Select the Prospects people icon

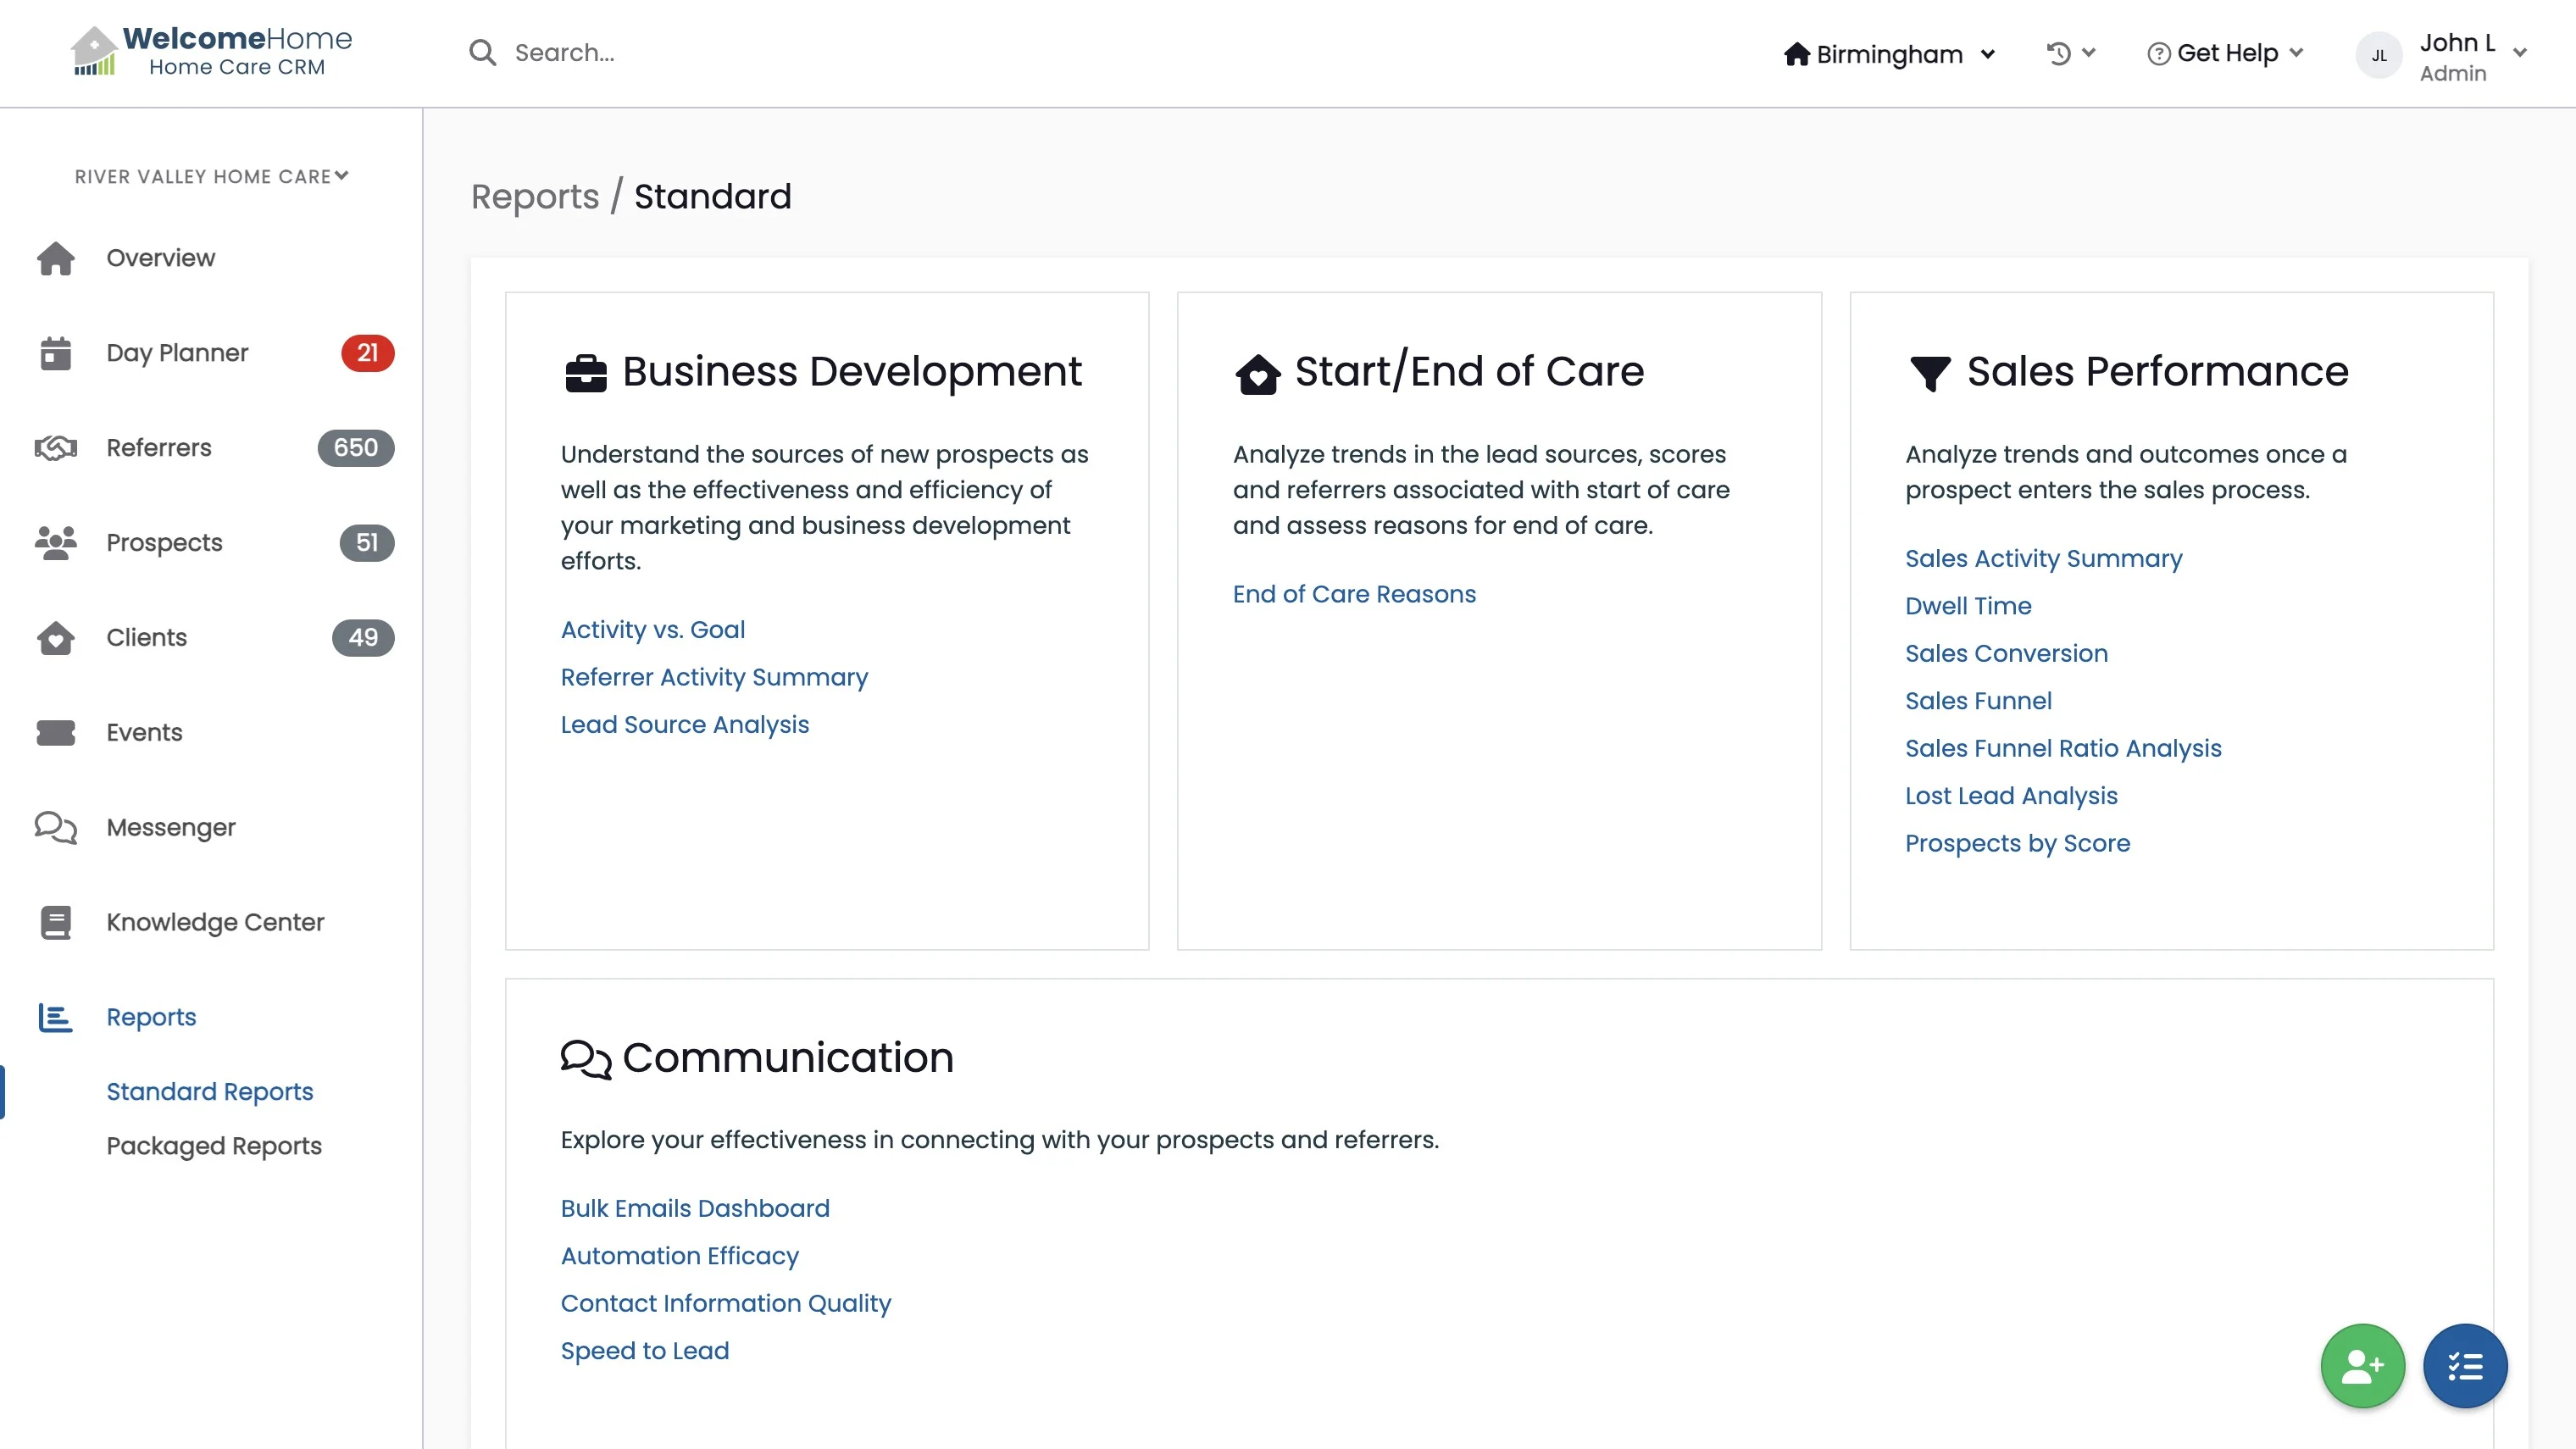coord(55,543)
